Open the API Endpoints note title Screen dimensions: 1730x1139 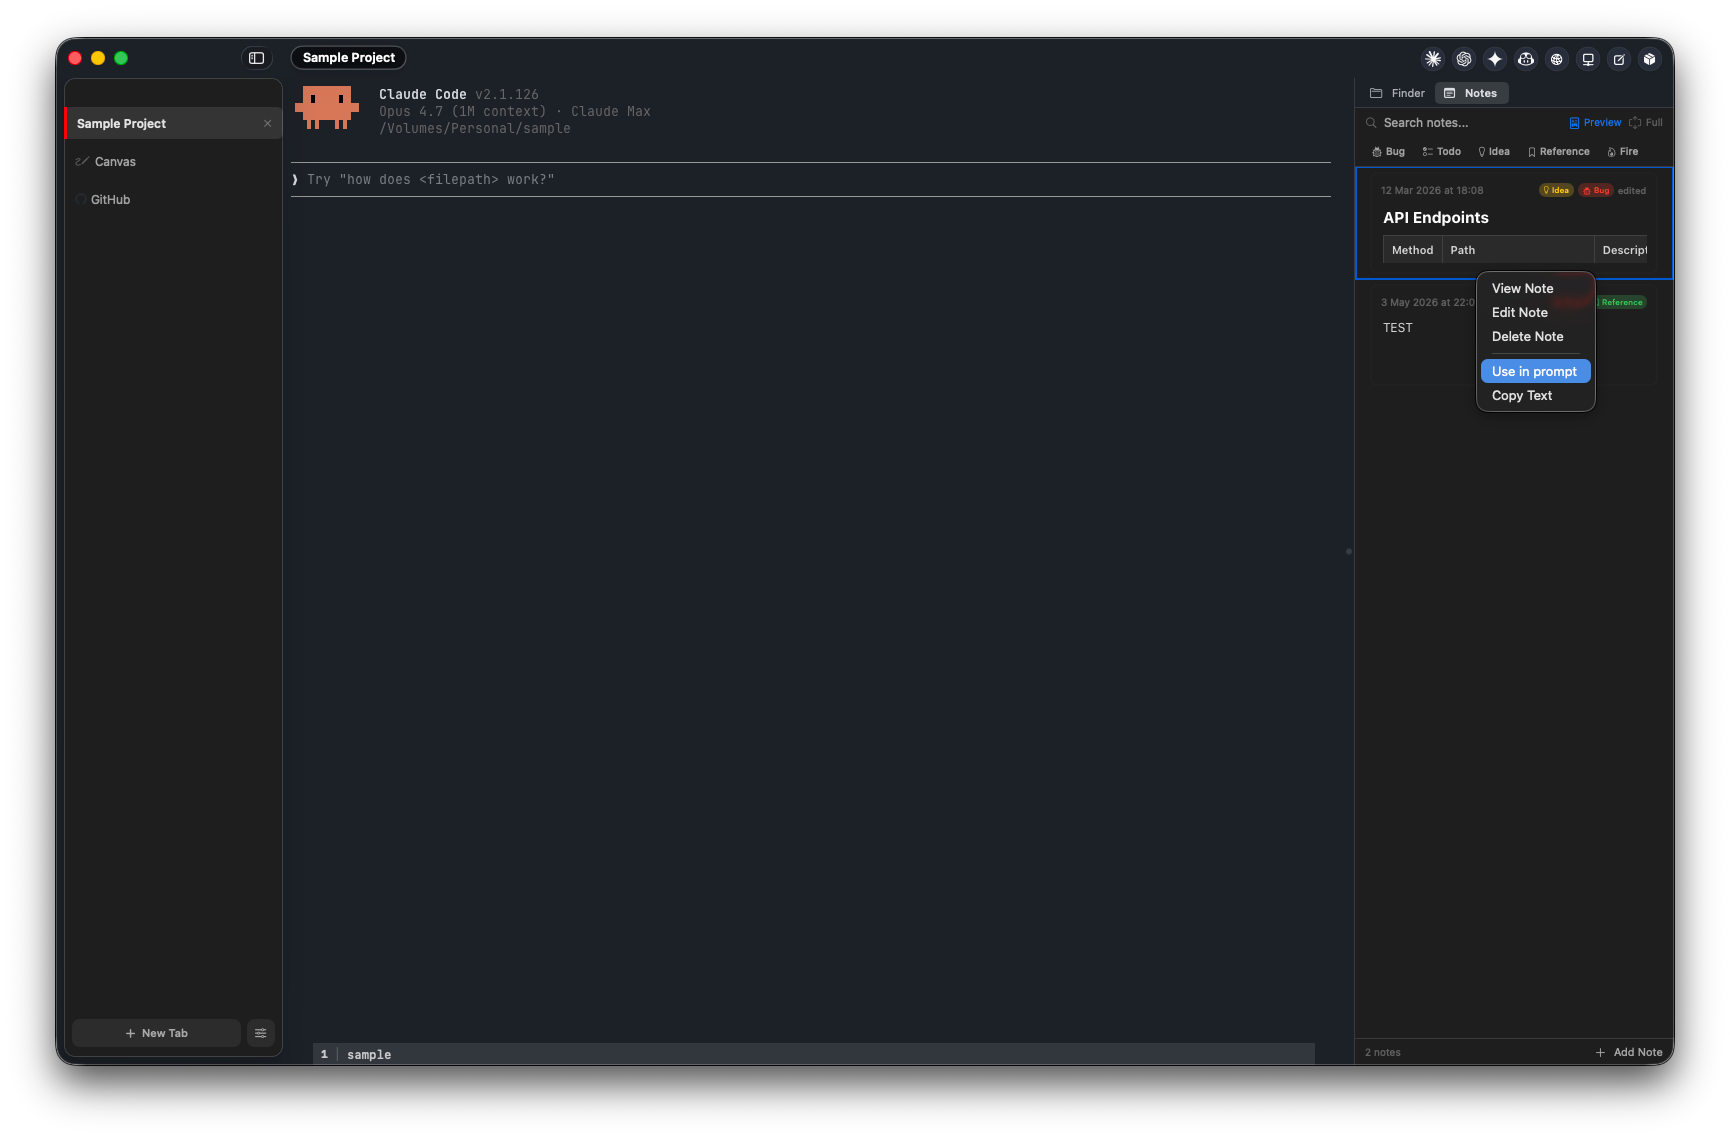(x=1435, y=218)
